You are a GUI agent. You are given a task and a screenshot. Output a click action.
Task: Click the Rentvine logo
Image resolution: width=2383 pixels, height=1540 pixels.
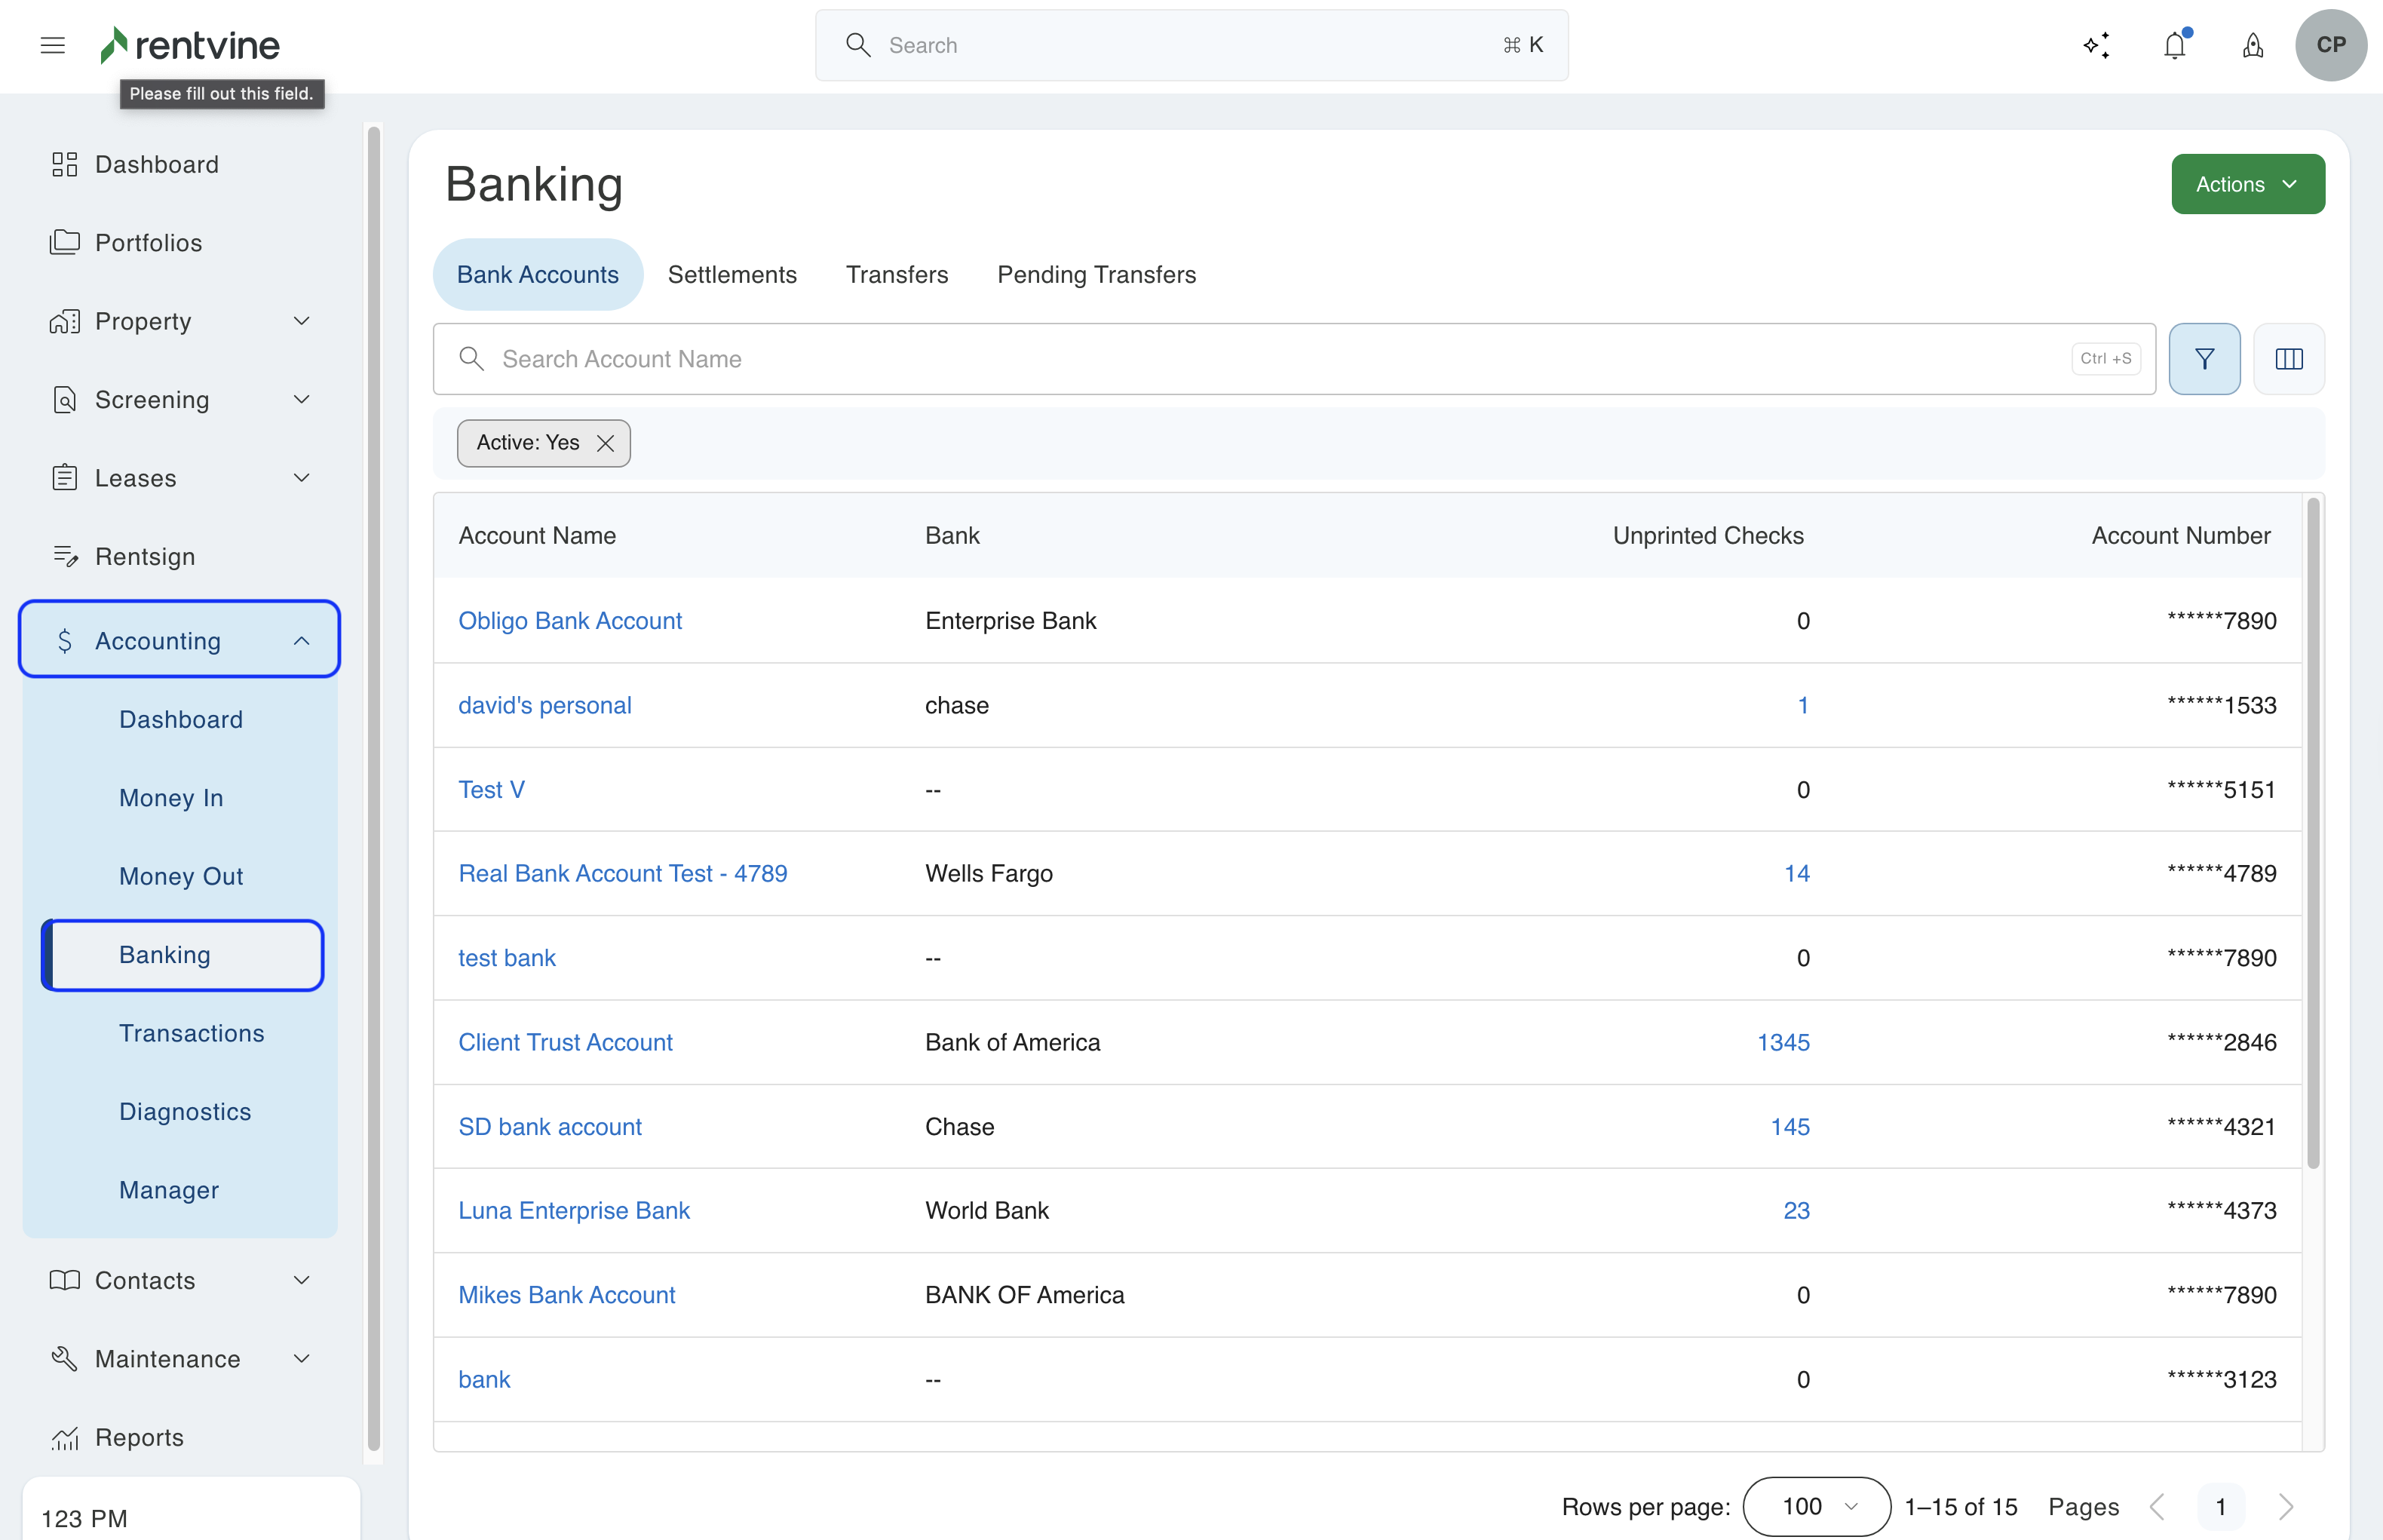click(x=190, y=45)
